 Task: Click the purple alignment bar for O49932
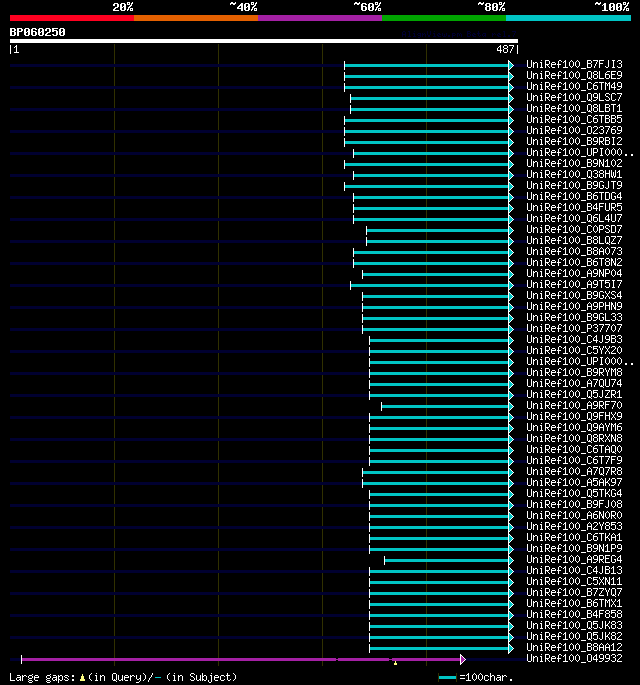pyautogui.click(x=241, y=659)
